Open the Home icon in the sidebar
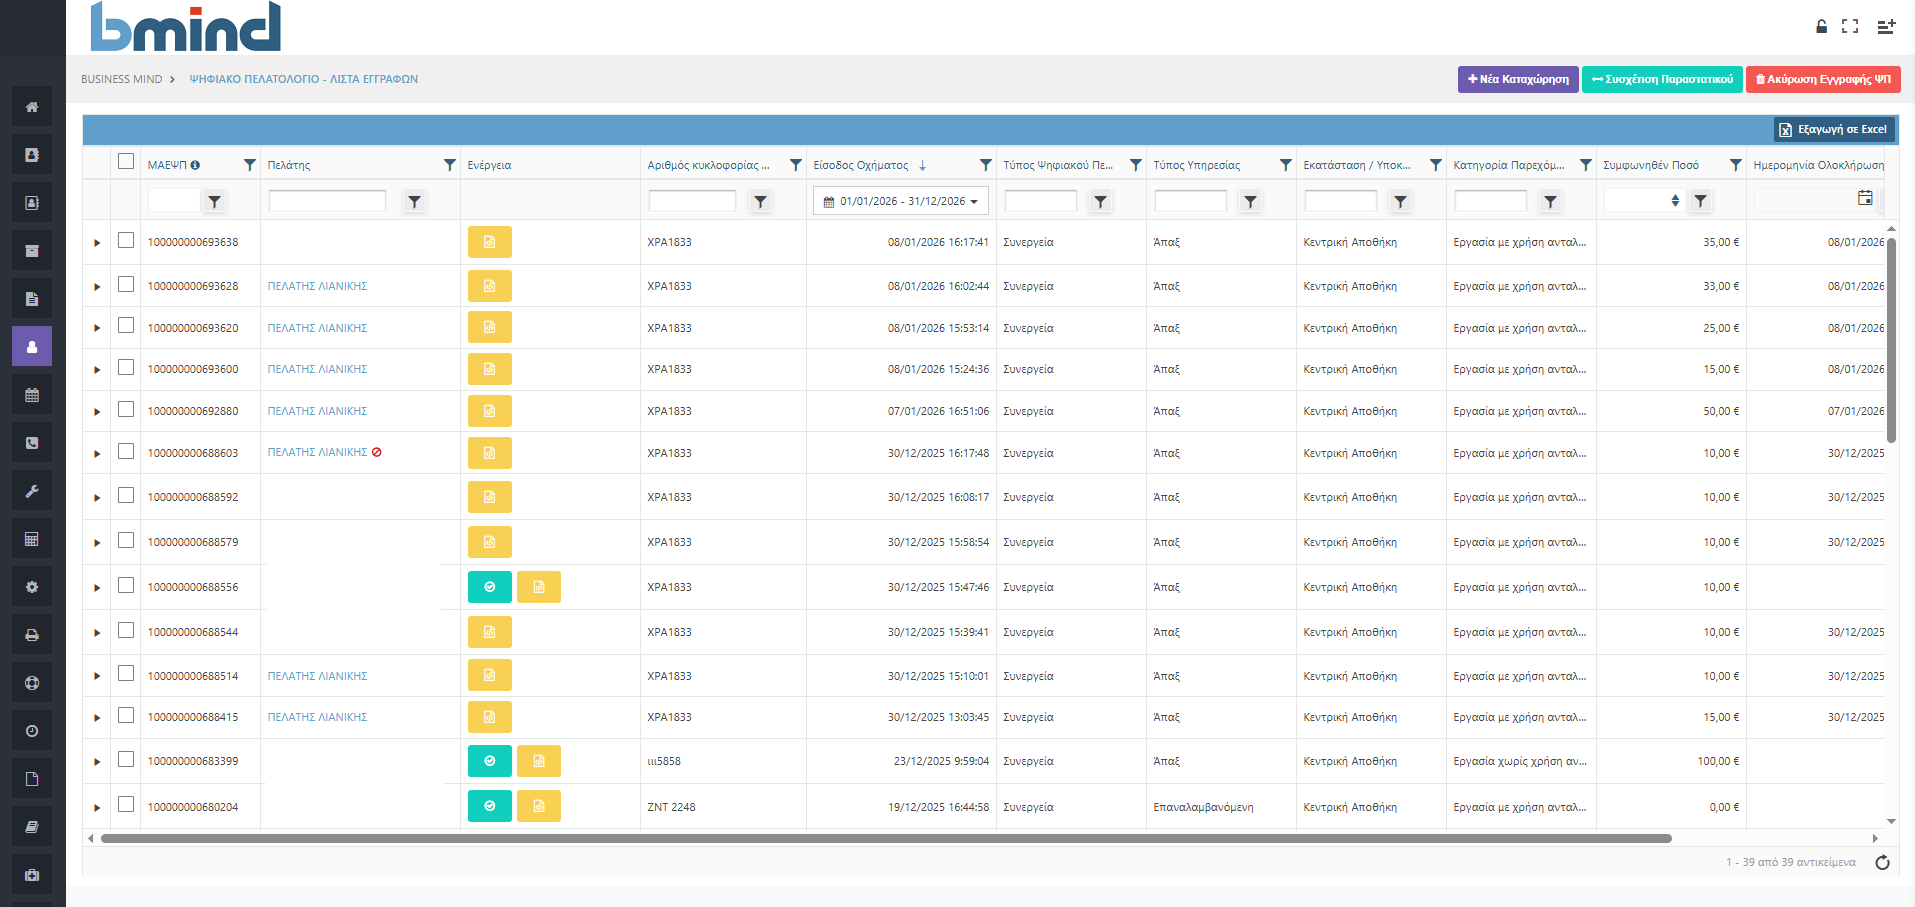1915x907 pixels. 32,107
